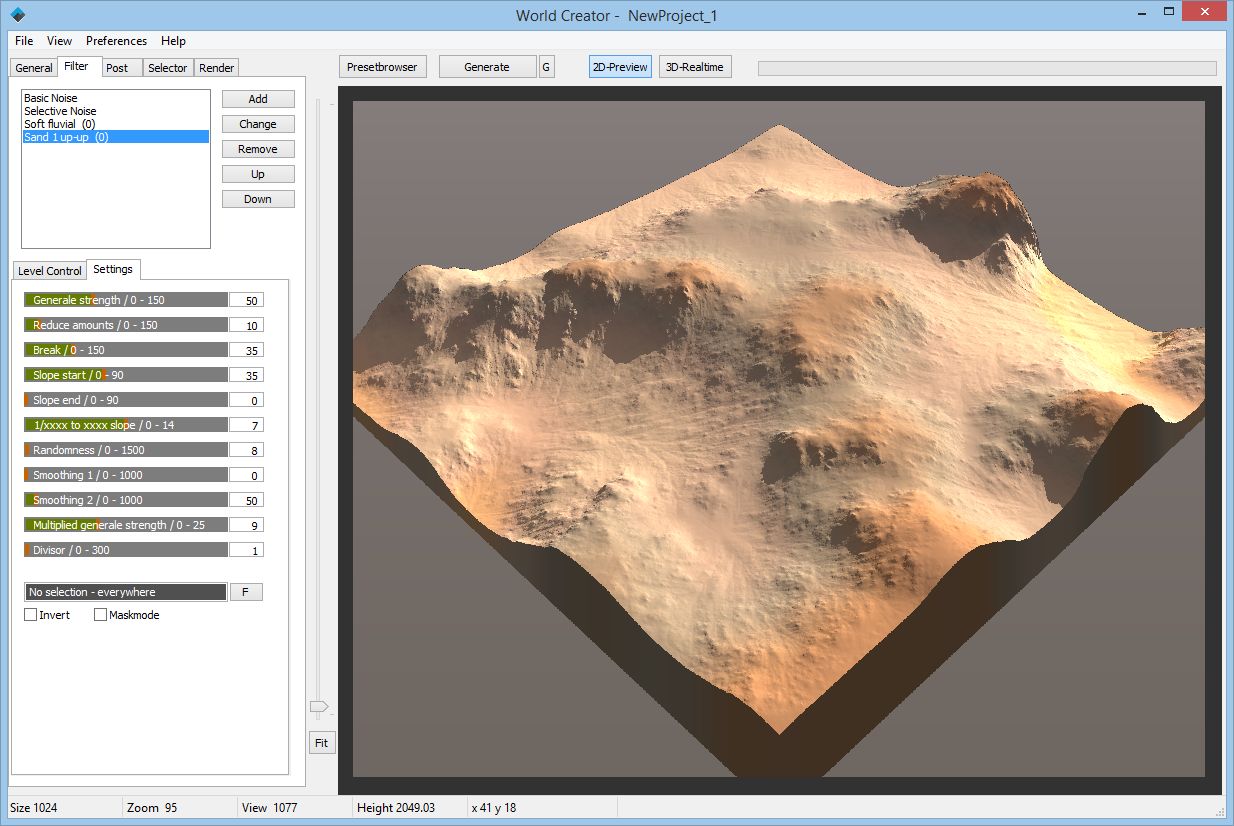Open the Render tab
The image size is (1234, 826).
click(216, 68)
